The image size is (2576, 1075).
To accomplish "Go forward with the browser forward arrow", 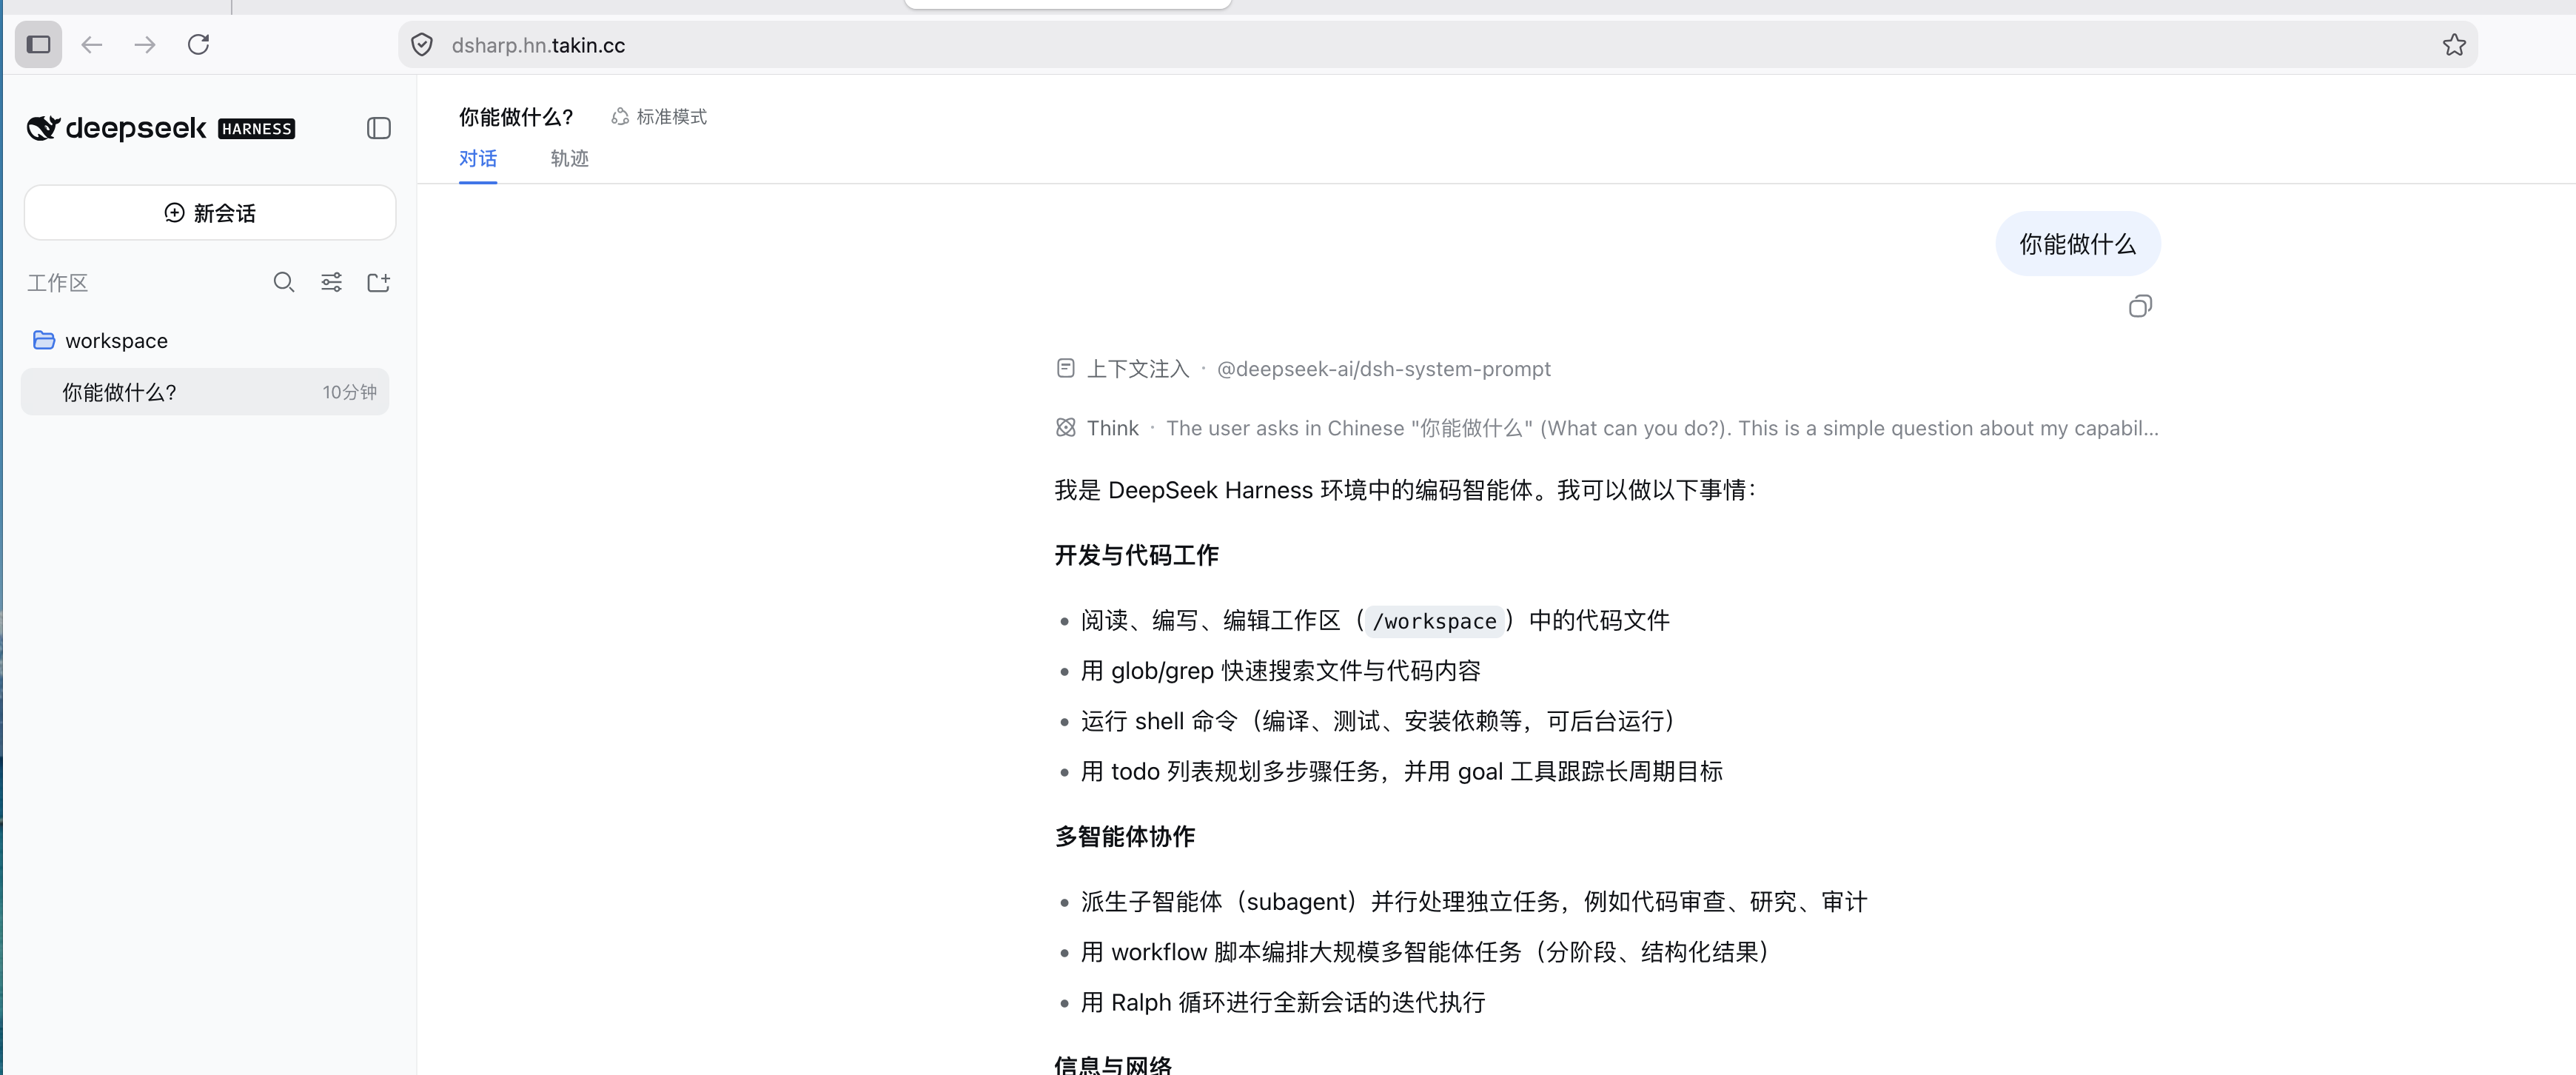I will 145,45.
